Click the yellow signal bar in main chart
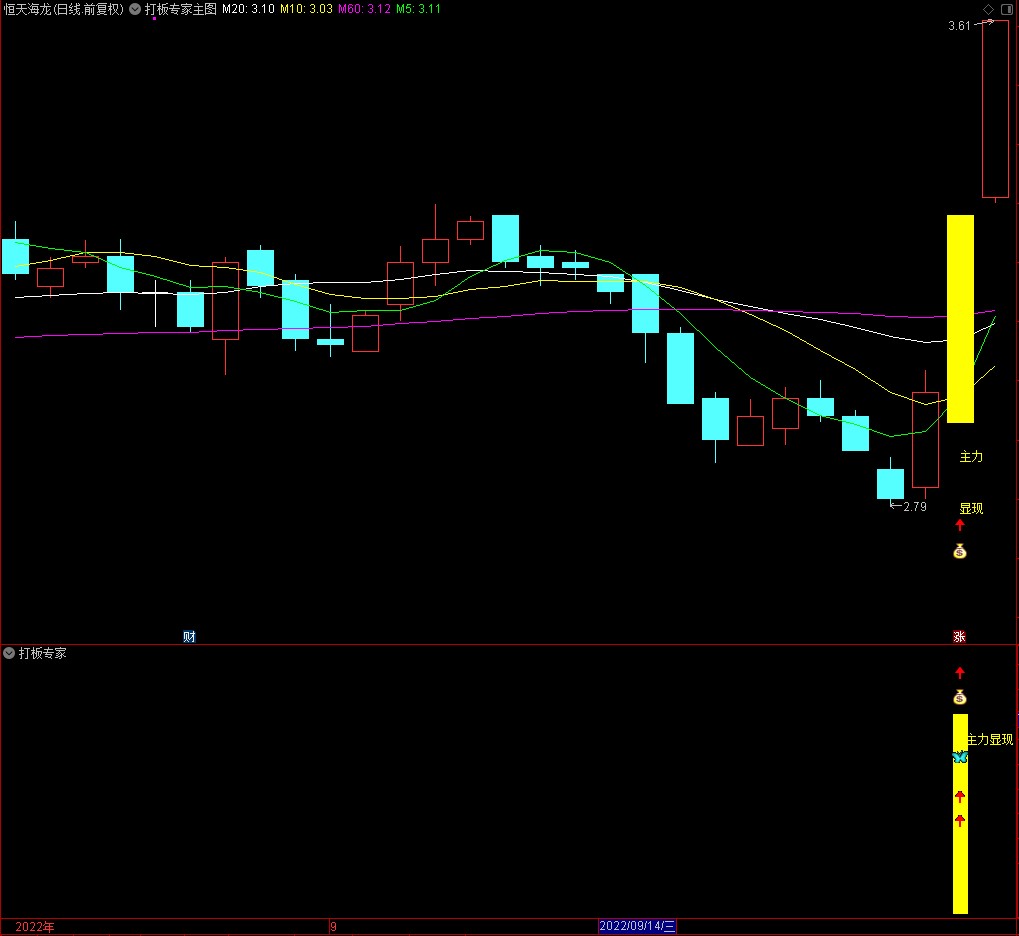1019x936 pixels. (x=960, y=318)
